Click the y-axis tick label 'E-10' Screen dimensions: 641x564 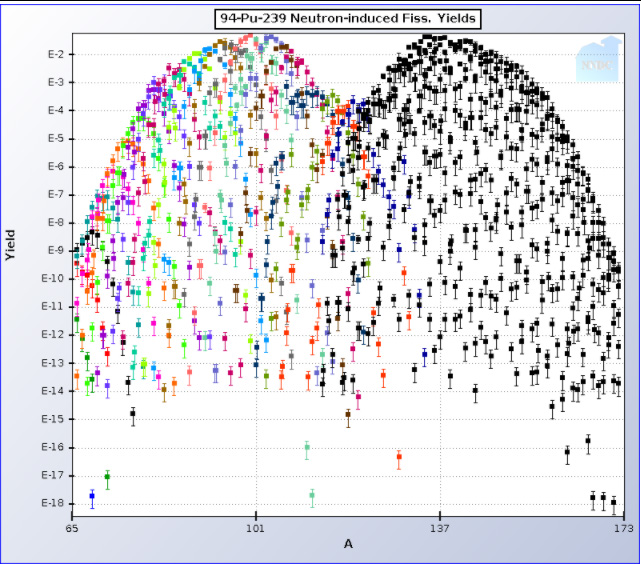53,279
